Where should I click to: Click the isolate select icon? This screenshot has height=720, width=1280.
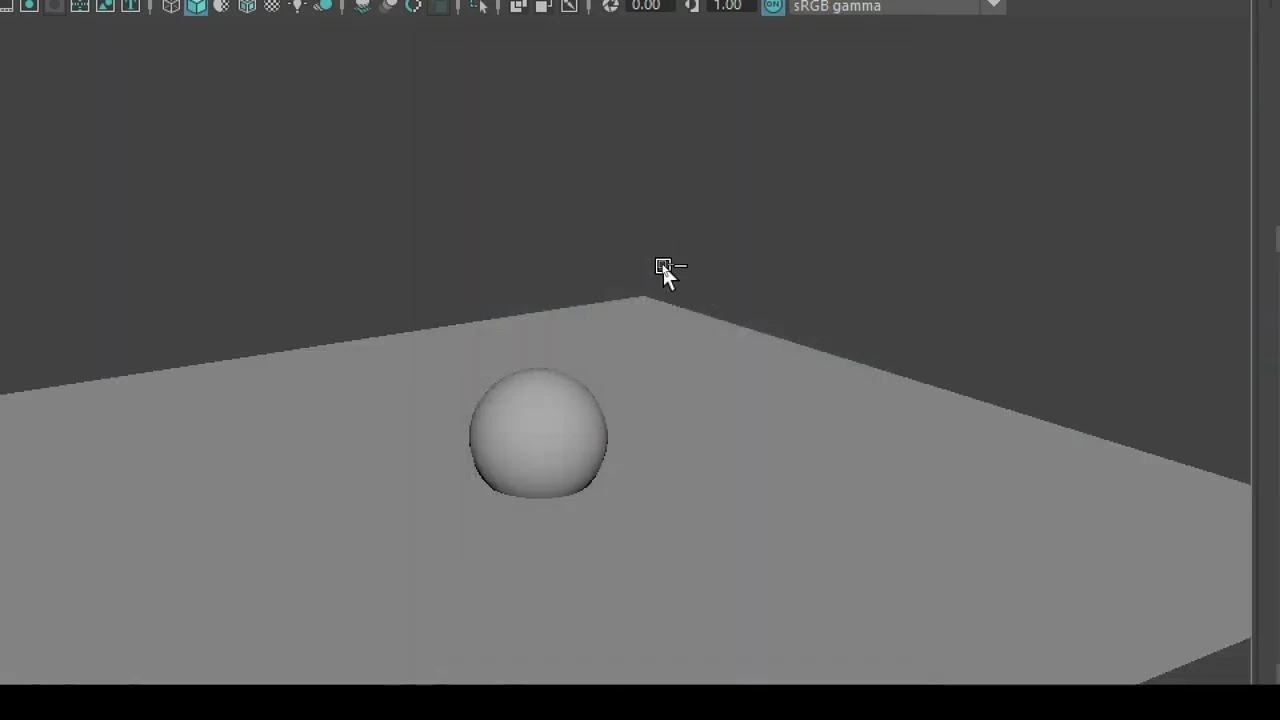[479, 6]
